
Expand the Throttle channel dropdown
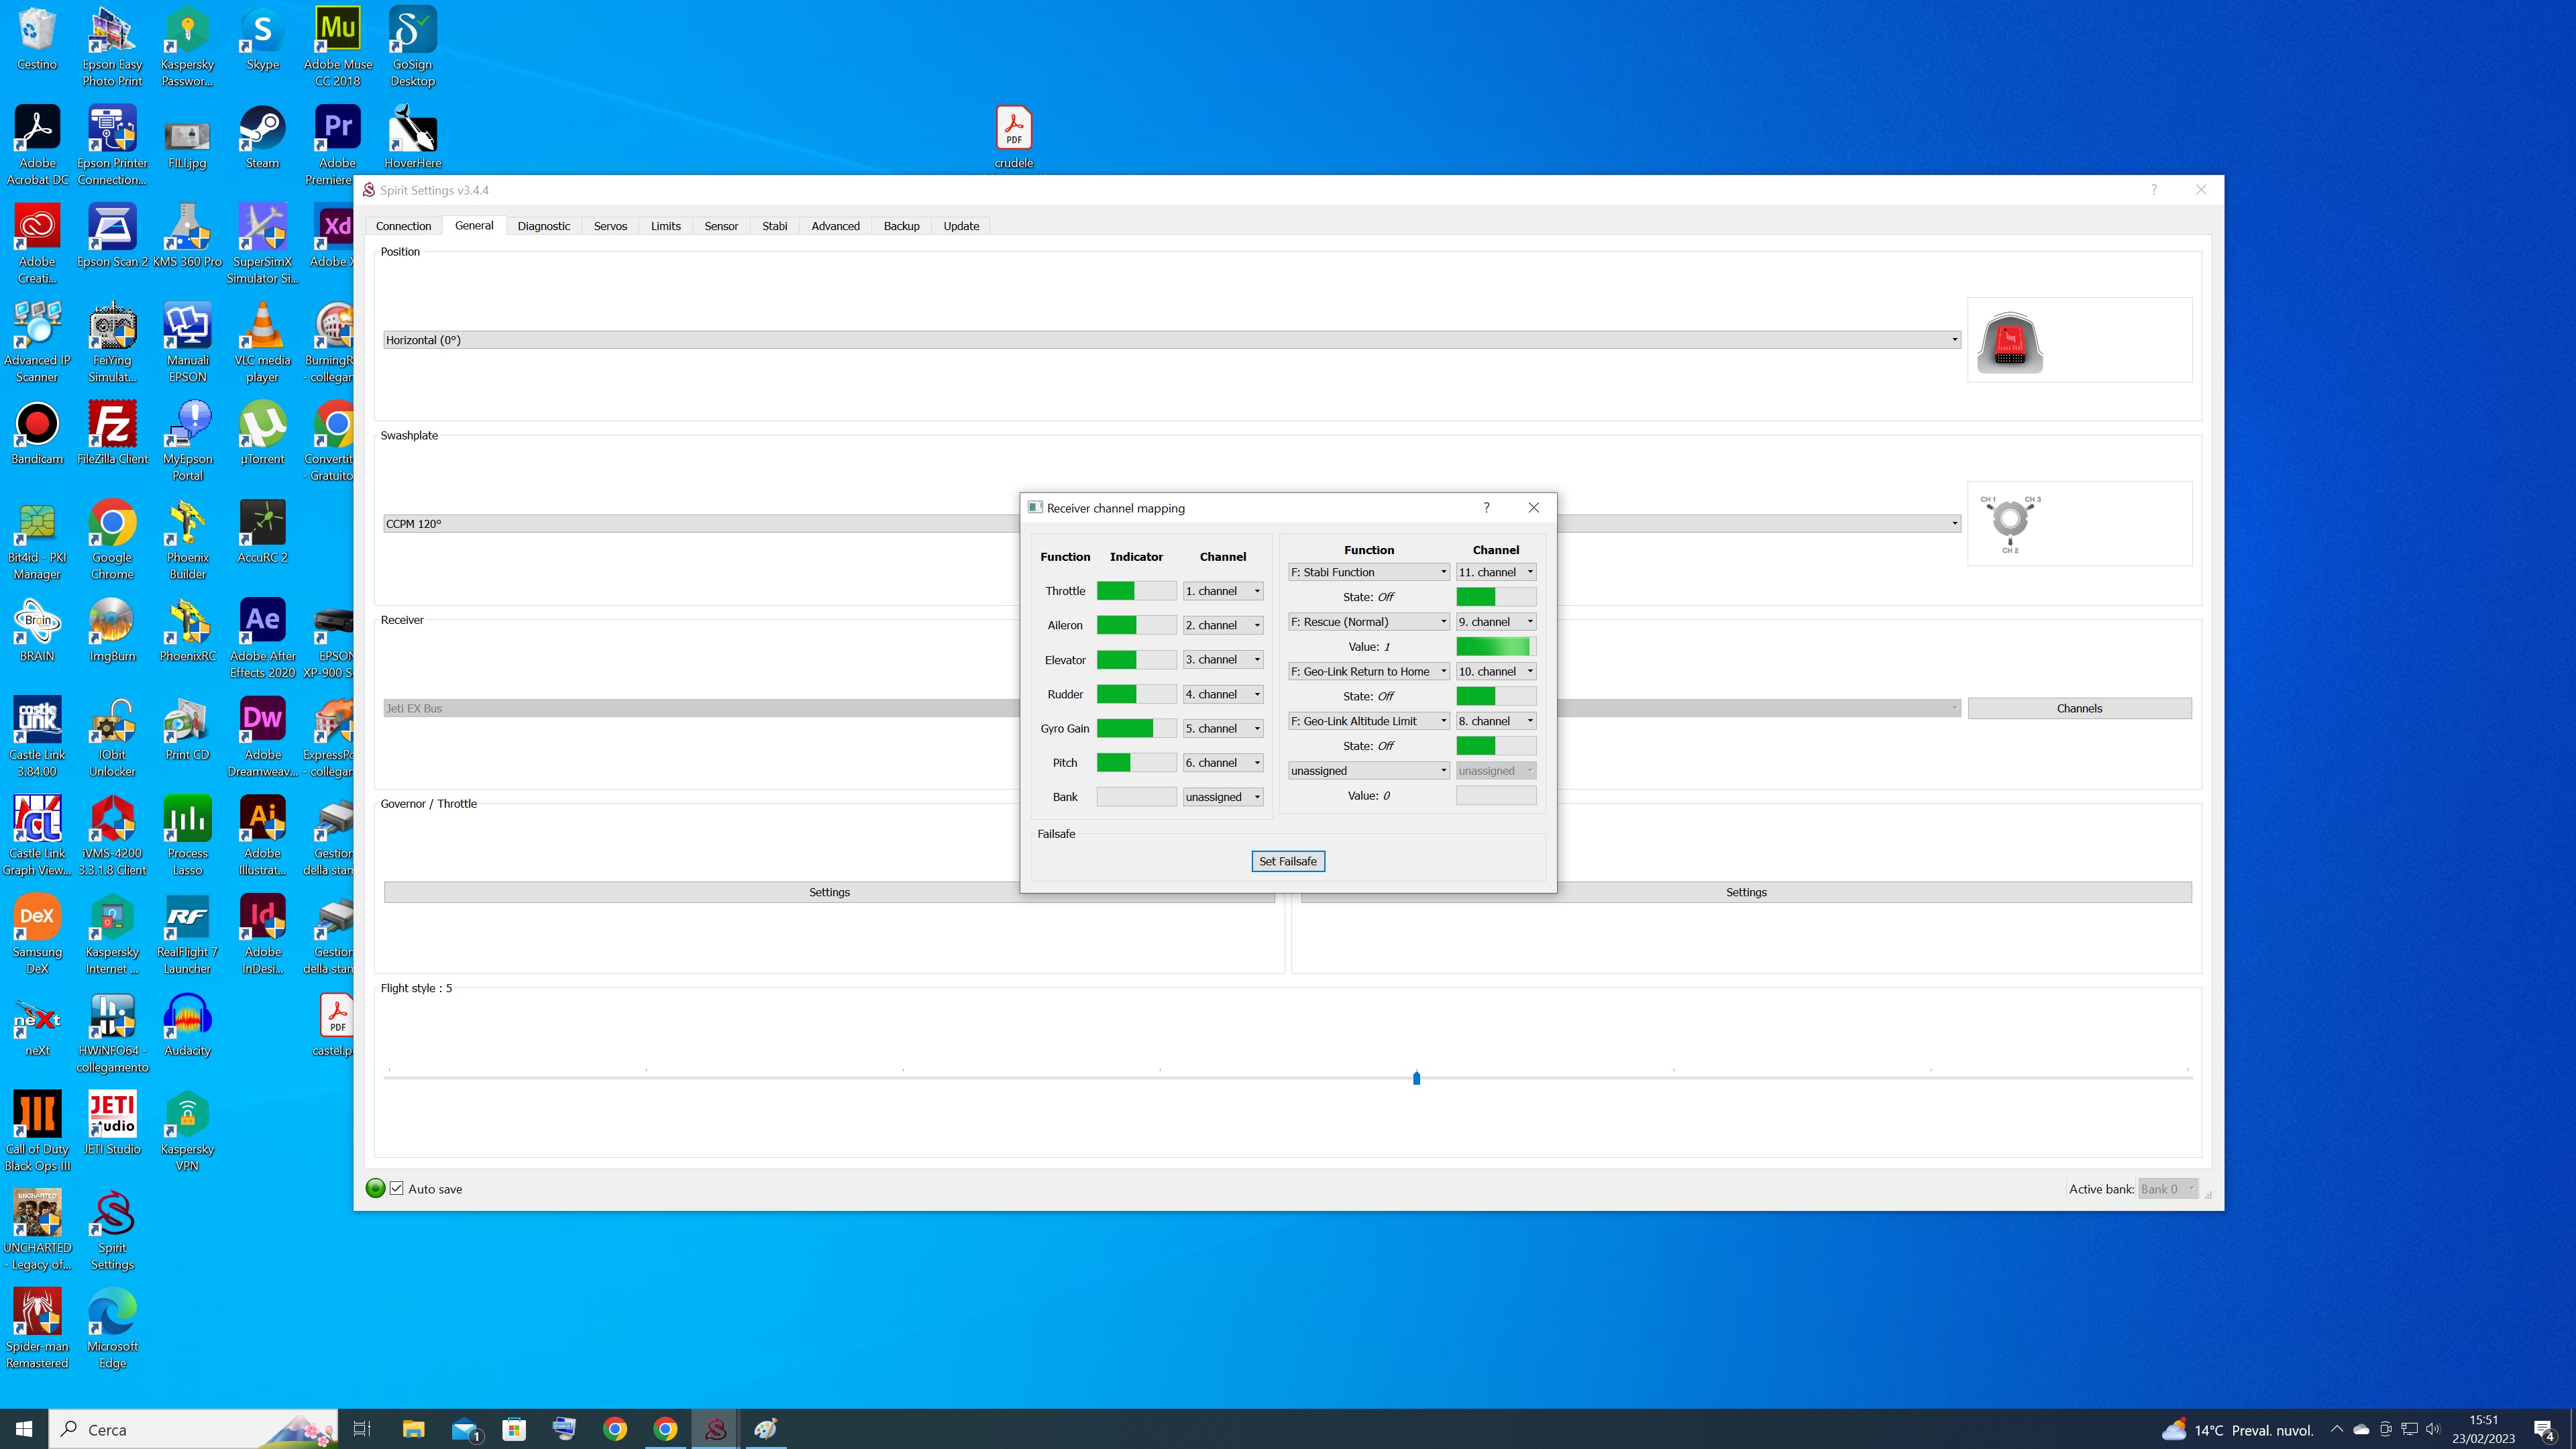[x=1222, y=591]
